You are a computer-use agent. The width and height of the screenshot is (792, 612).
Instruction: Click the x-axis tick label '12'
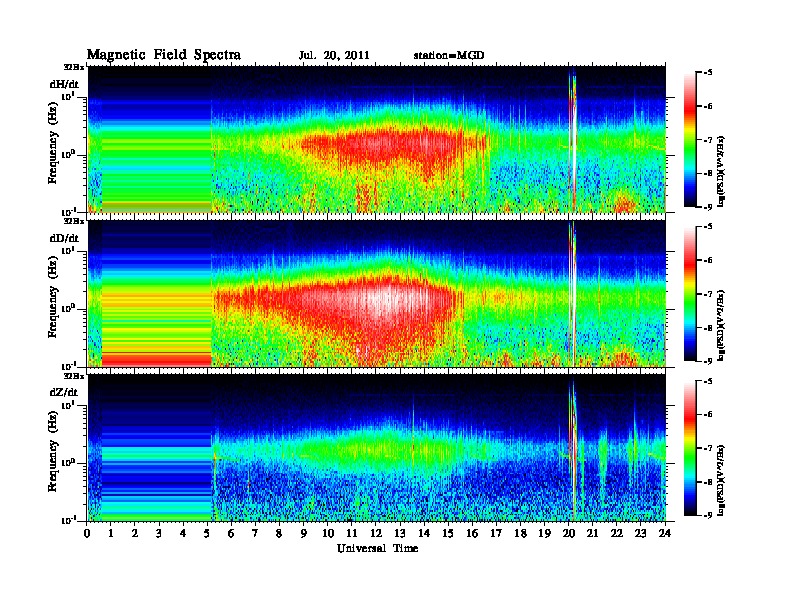click(x=376, y=533)
